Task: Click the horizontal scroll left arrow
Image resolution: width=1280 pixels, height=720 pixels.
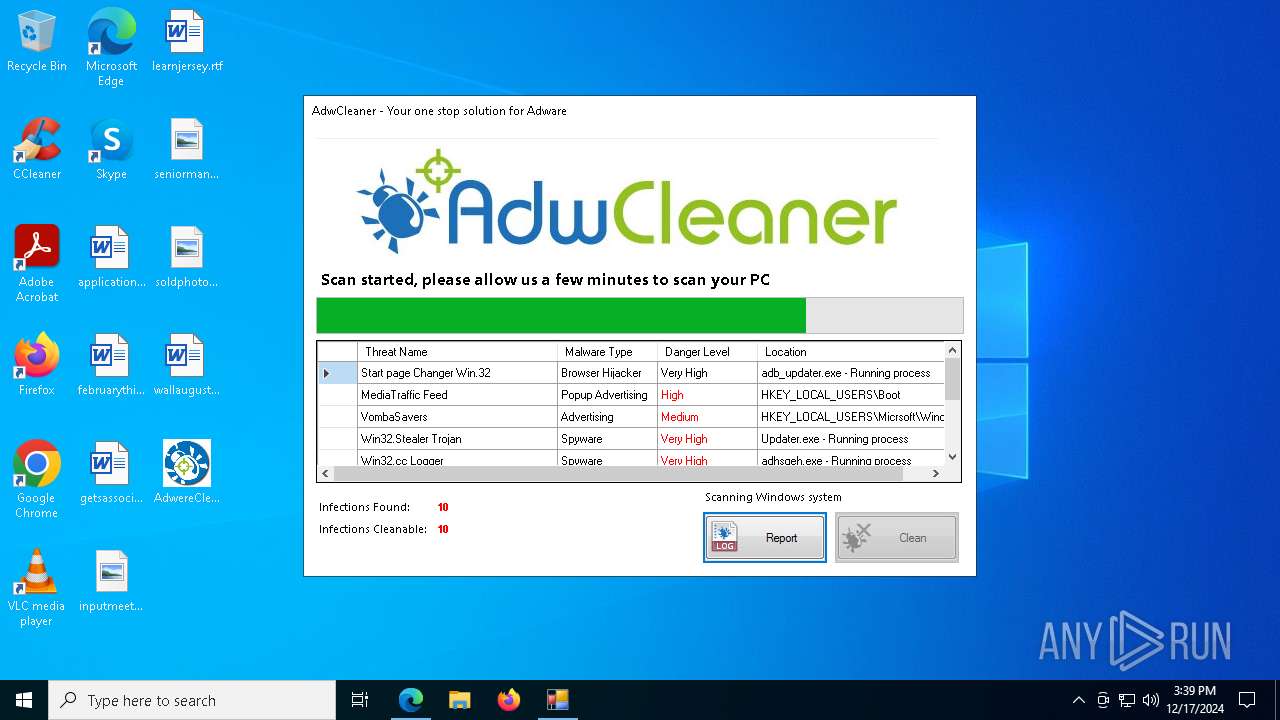Action: pyautogui.click(x=326, y=474)
